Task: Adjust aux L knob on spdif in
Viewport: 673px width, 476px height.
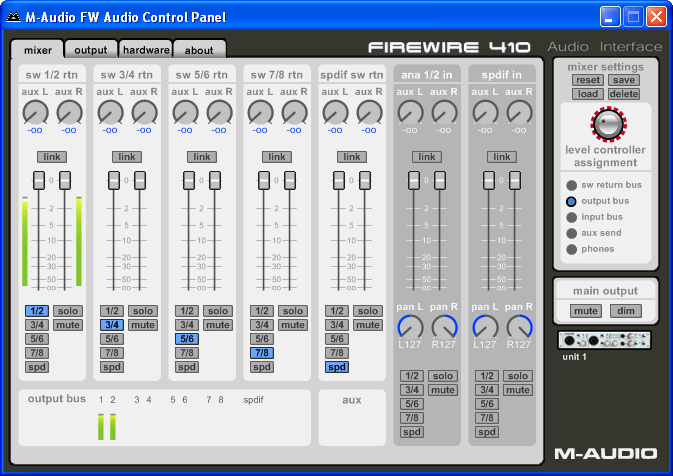Action: (x=485, y=112)
